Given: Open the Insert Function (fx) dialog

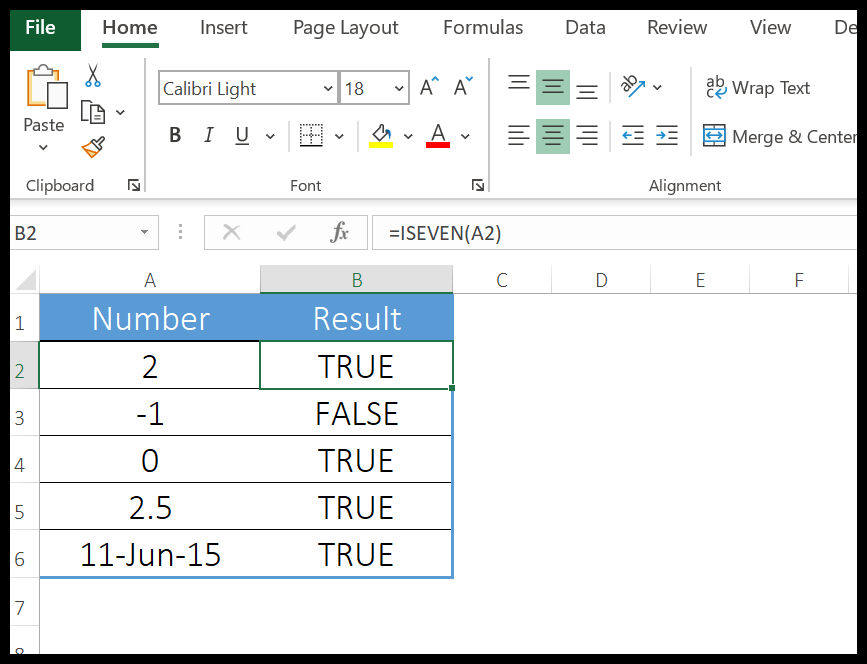Looking at the screenshot, I should 339,232.
